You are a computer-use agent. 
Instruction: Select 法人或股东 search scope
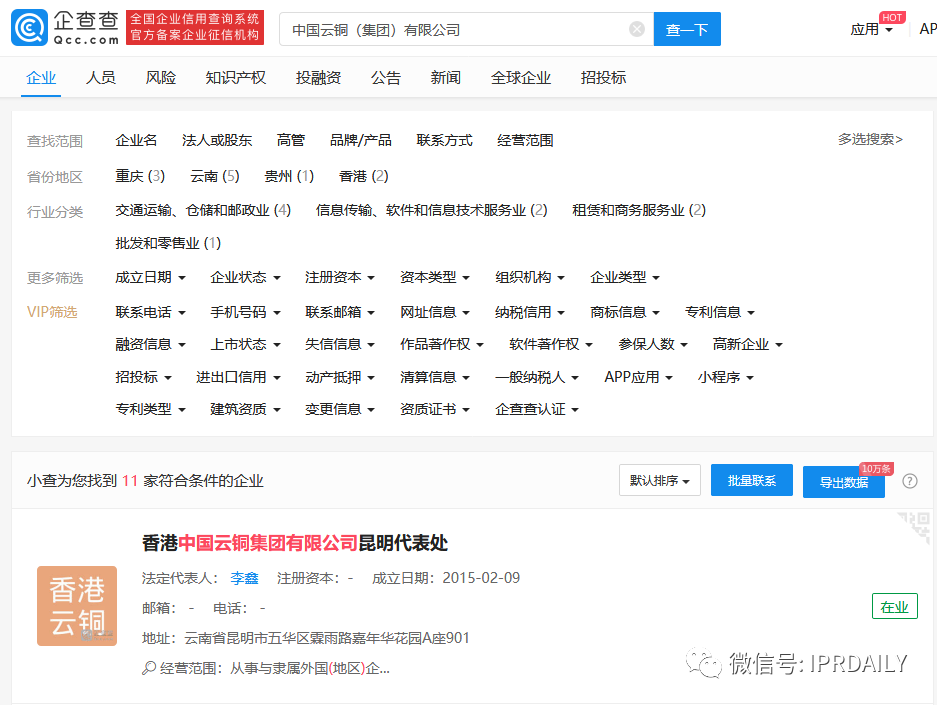[217, 140]
